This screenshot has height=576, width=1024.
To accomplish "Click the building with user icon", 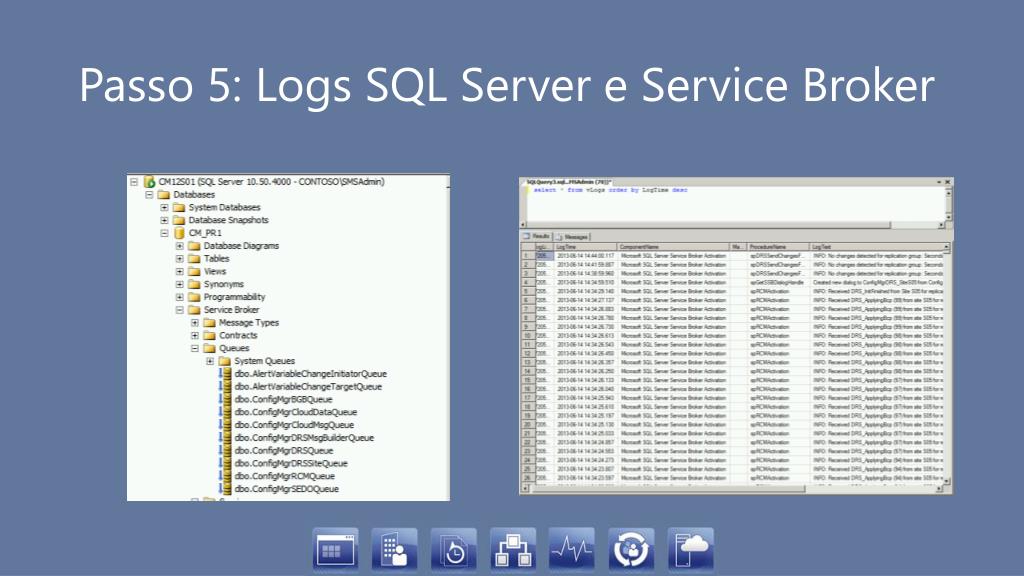I will (394, 549).
